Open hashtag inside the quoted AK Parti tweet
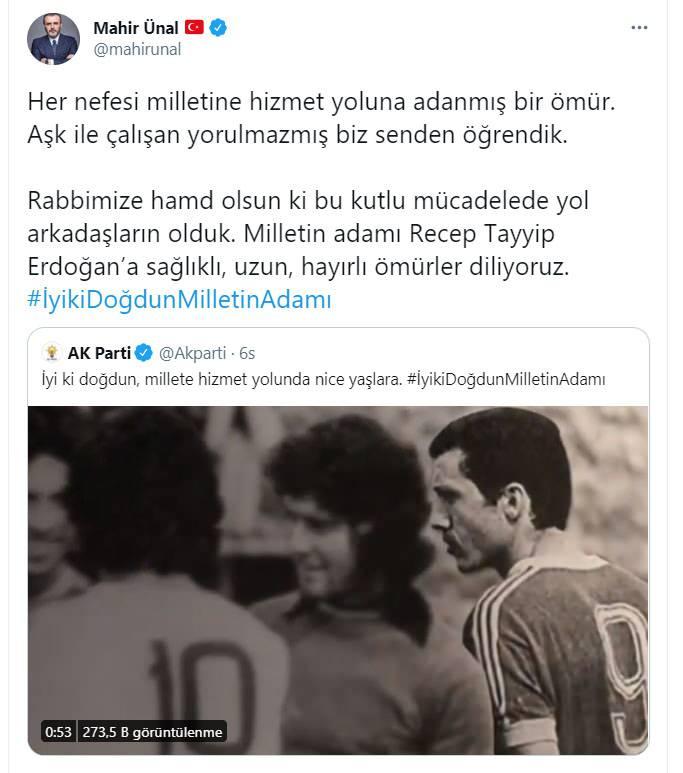Screen dimensions: 683x773 [x=506, y=379]
